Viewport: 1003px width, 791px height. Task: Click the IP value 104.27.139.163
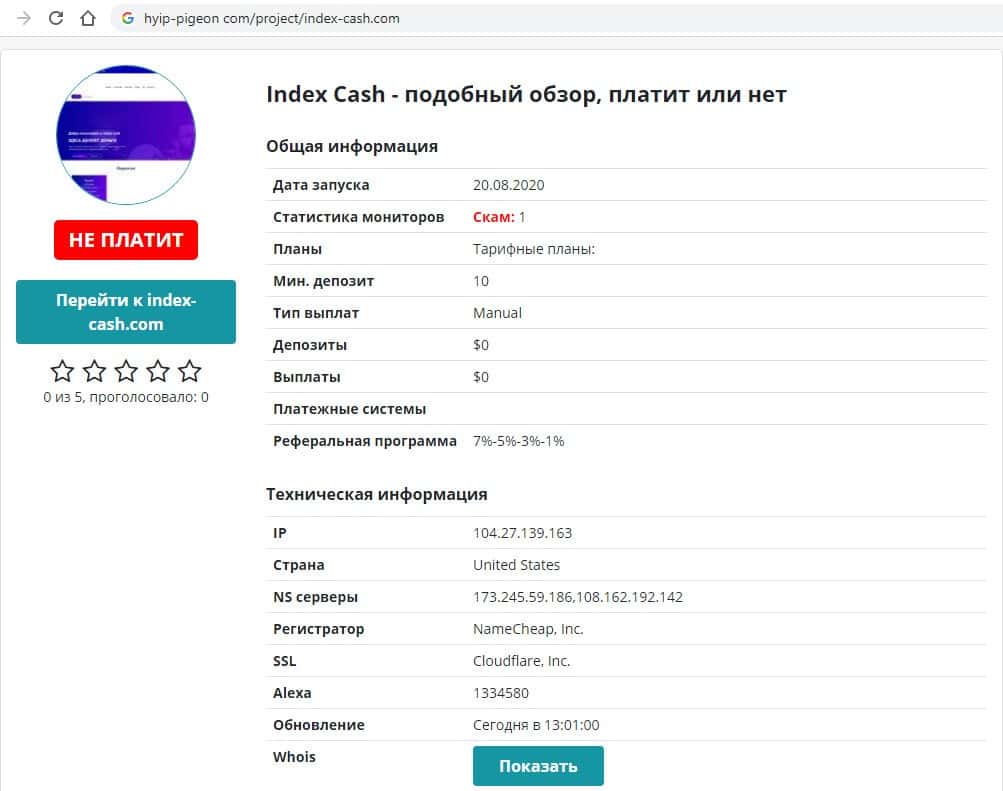coord(523,533)
